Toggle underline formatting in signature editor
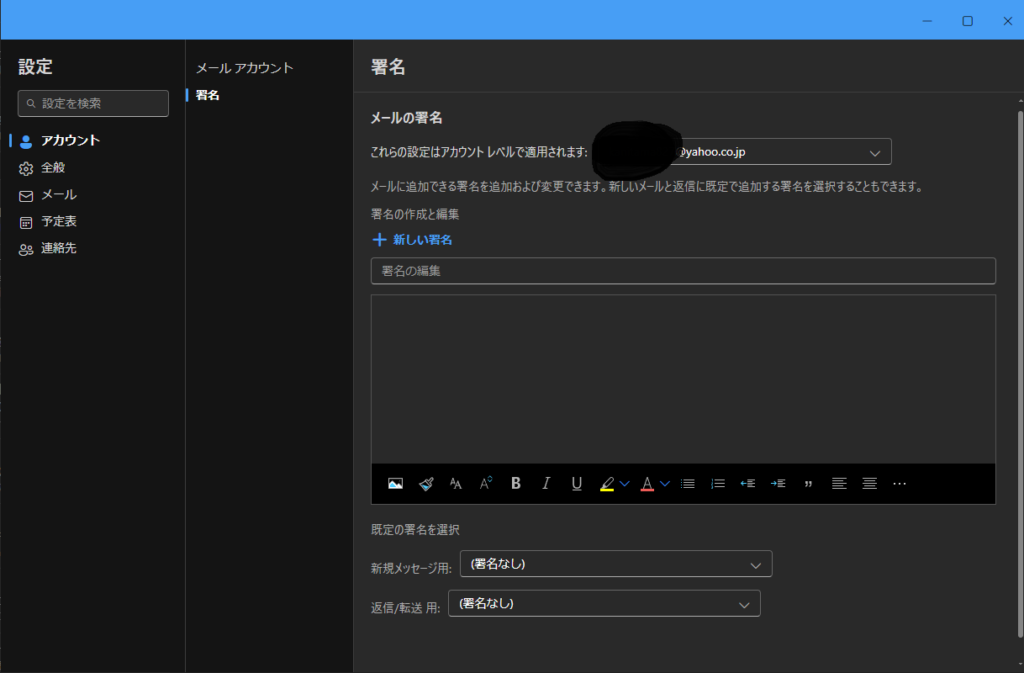 [x=577, y=484]
